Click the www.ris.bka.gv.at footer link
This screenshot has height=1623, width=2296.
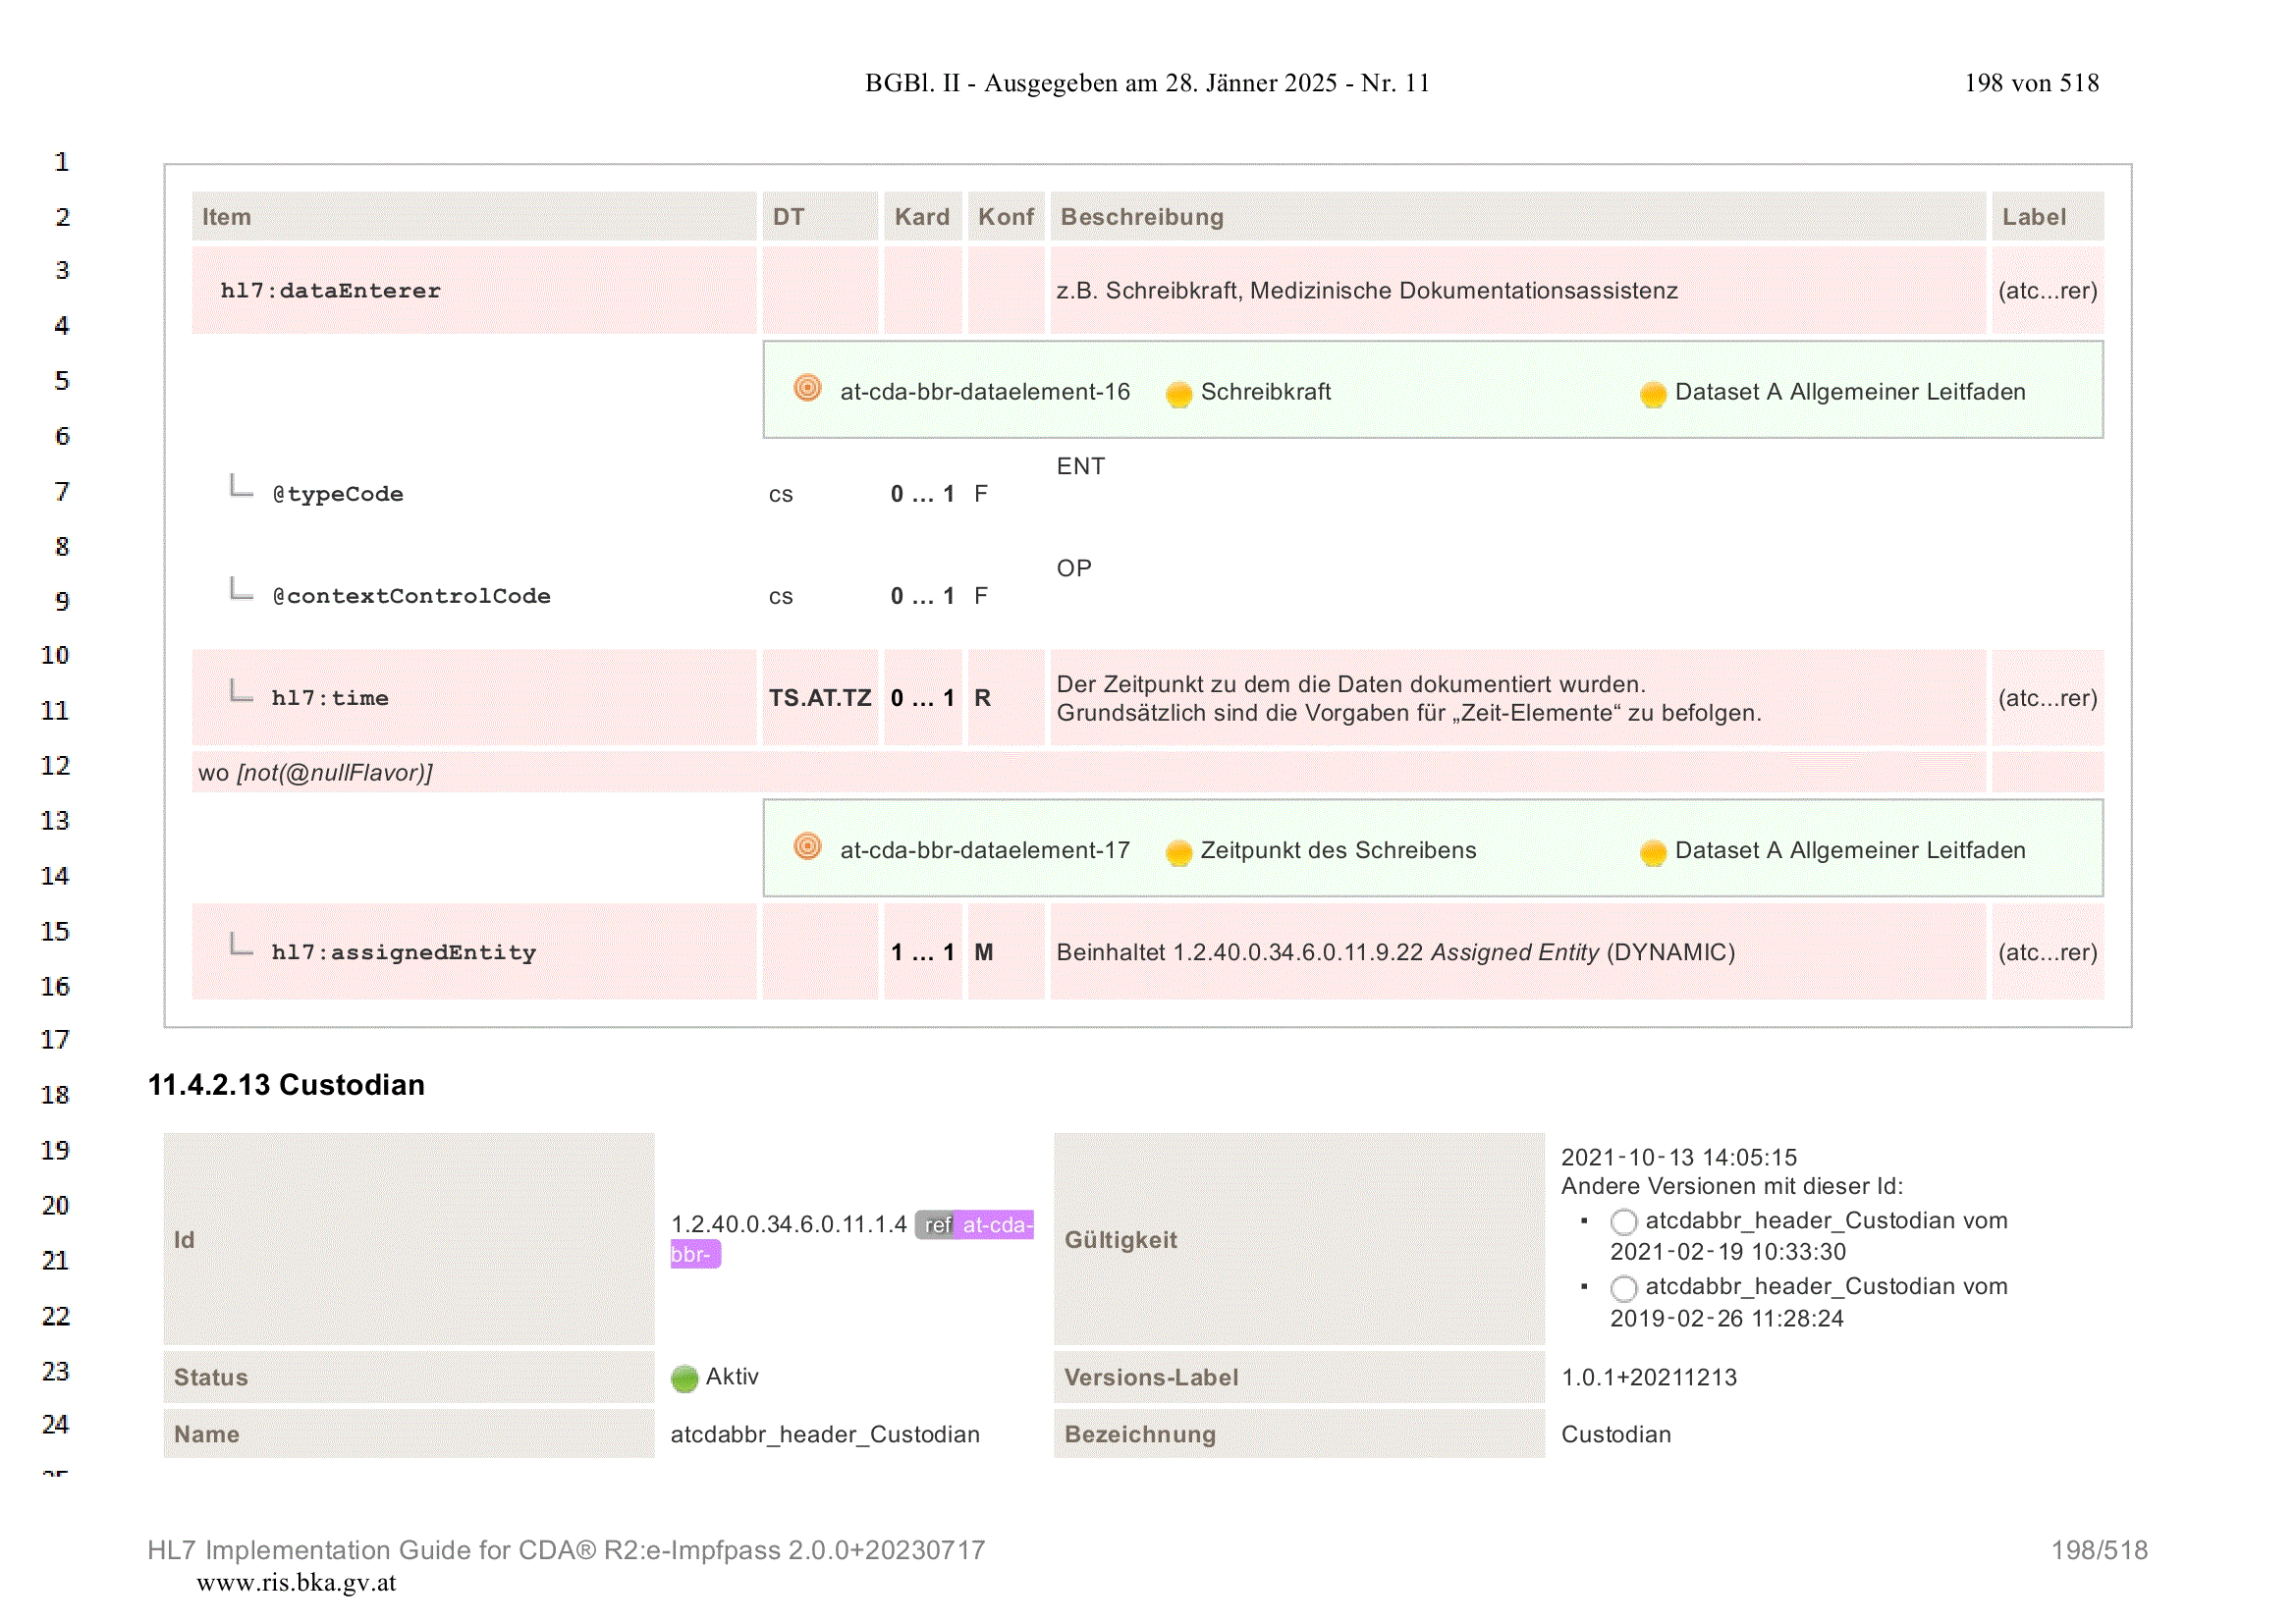(x=296, y=1583)
